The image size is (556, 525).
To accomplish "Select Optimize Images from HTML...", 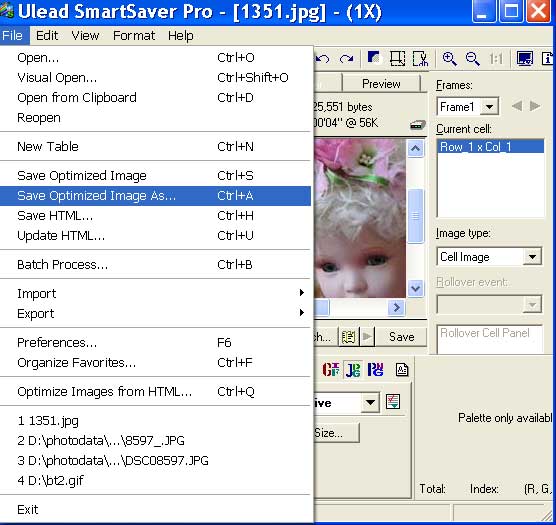I will click(x=155, y=391).
